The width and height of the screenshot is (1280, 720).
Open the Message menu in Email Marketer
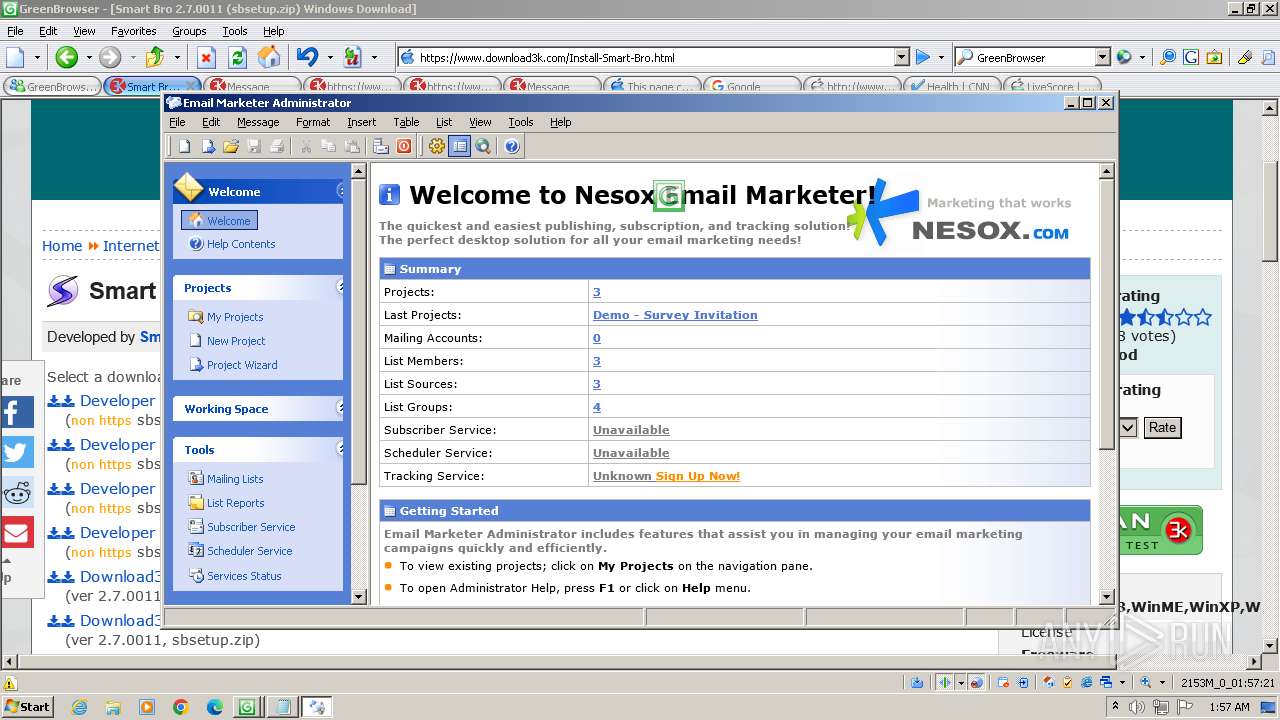click(x=258, y=122)
